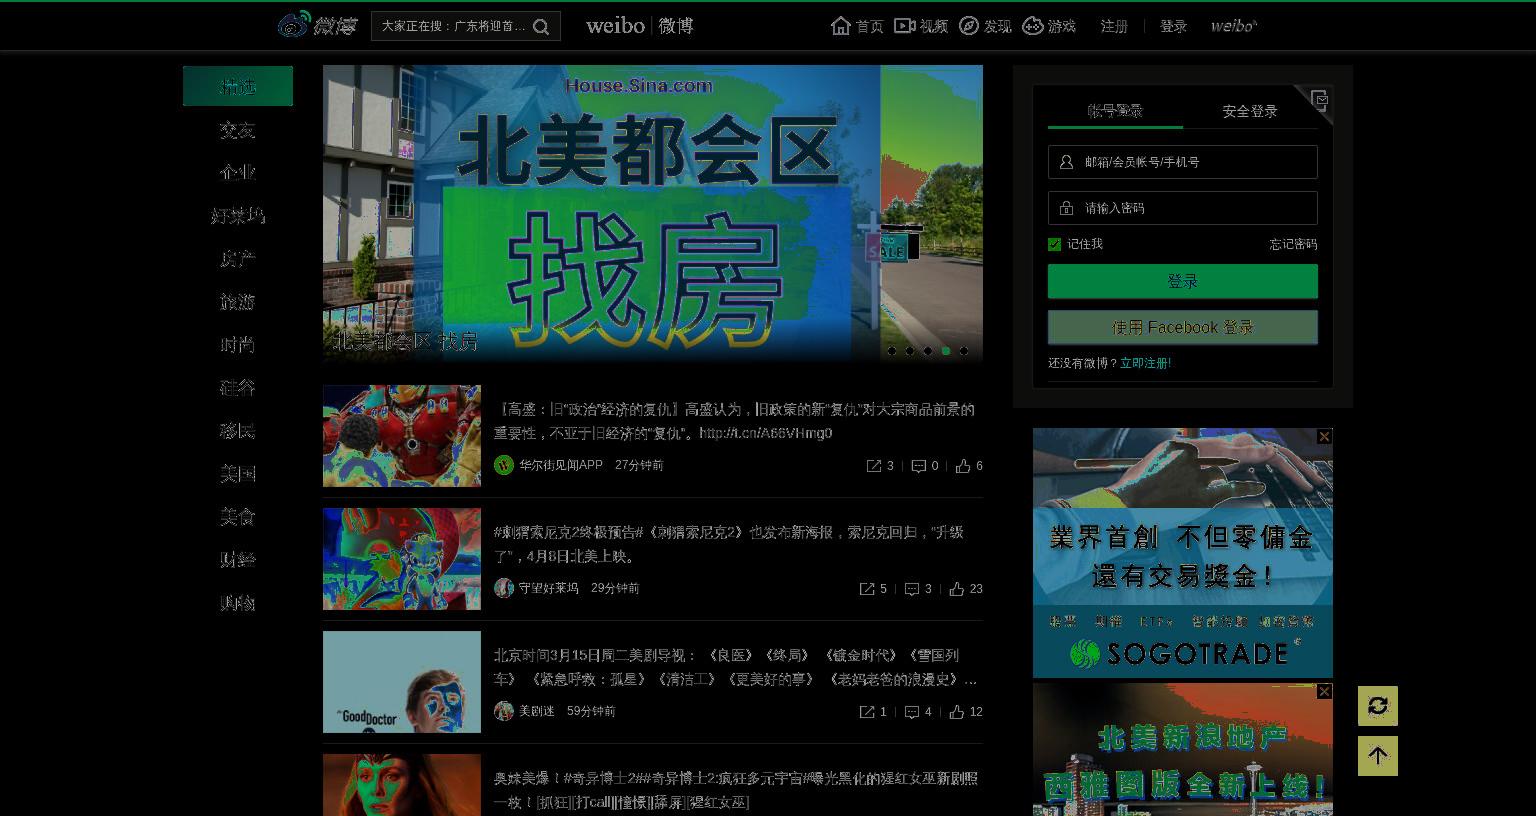Image resolution: width=1536 pixels, height=816 pixels.
Task: Click comment icon on 美剧迷 post
Action: point(912,712)
